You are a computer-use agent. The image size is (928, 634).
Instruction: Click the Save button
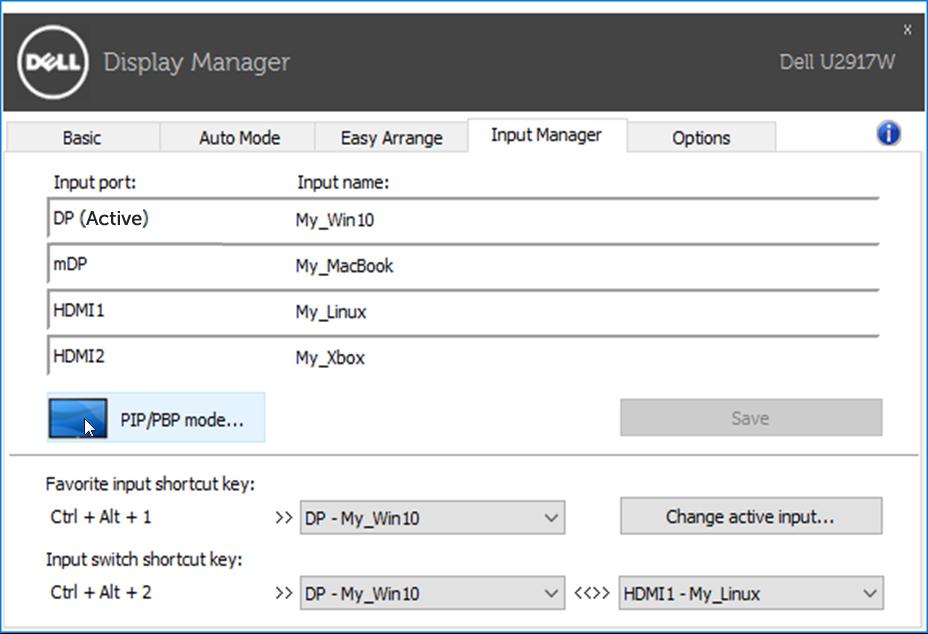click(x=751, y=418)
